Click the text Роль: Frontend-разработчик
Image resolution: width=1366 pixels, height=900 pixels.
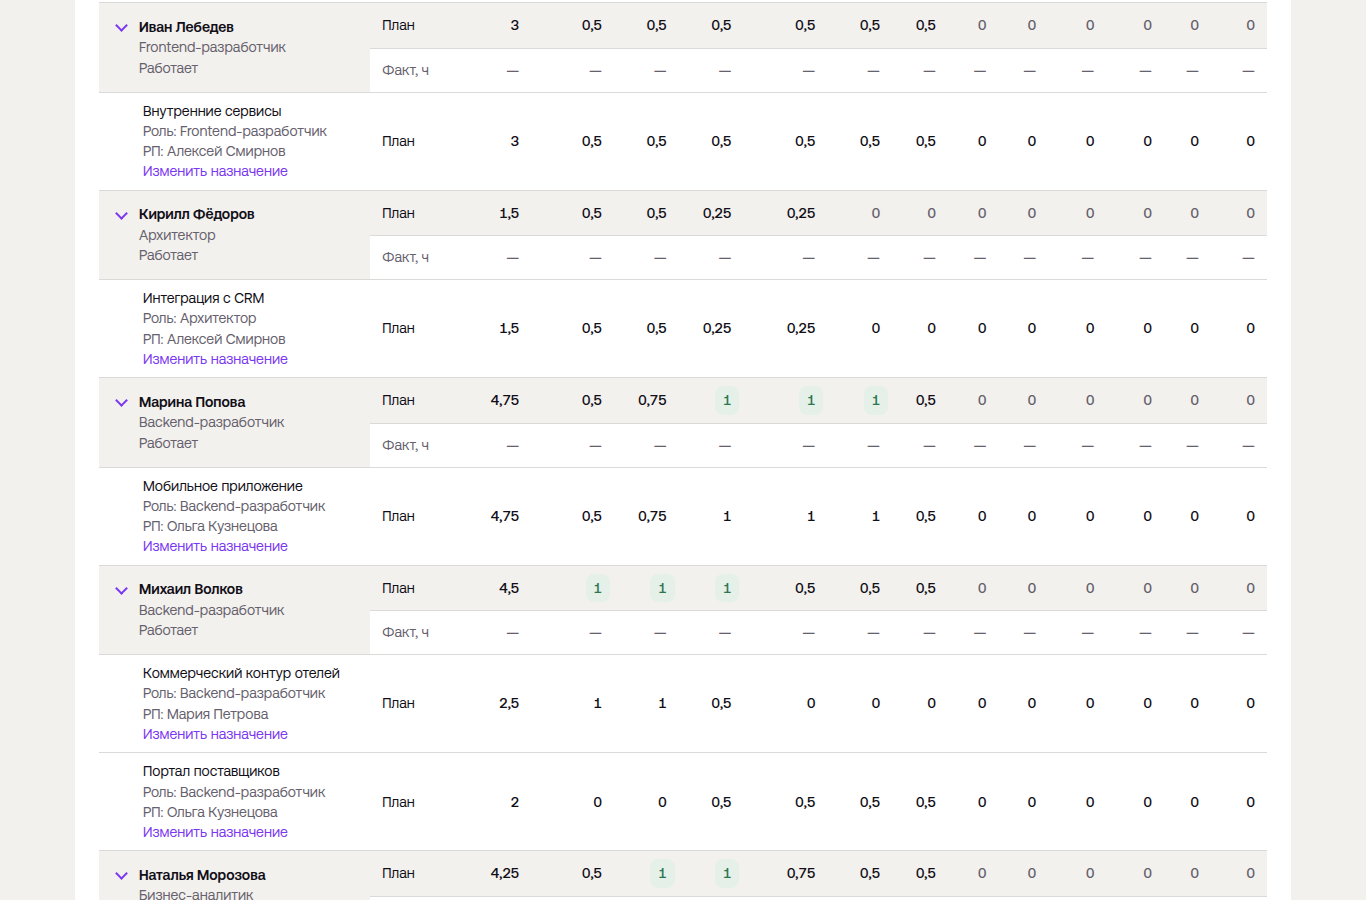coord(235,131)
